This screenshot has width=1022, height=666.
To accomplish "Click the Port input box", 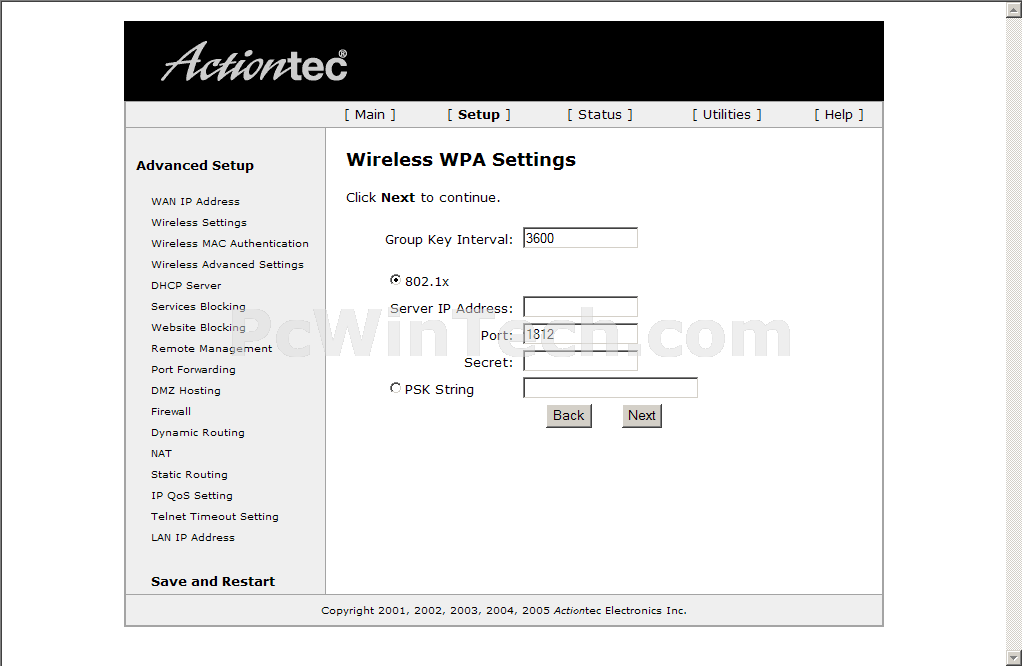I will coord(580,334).
